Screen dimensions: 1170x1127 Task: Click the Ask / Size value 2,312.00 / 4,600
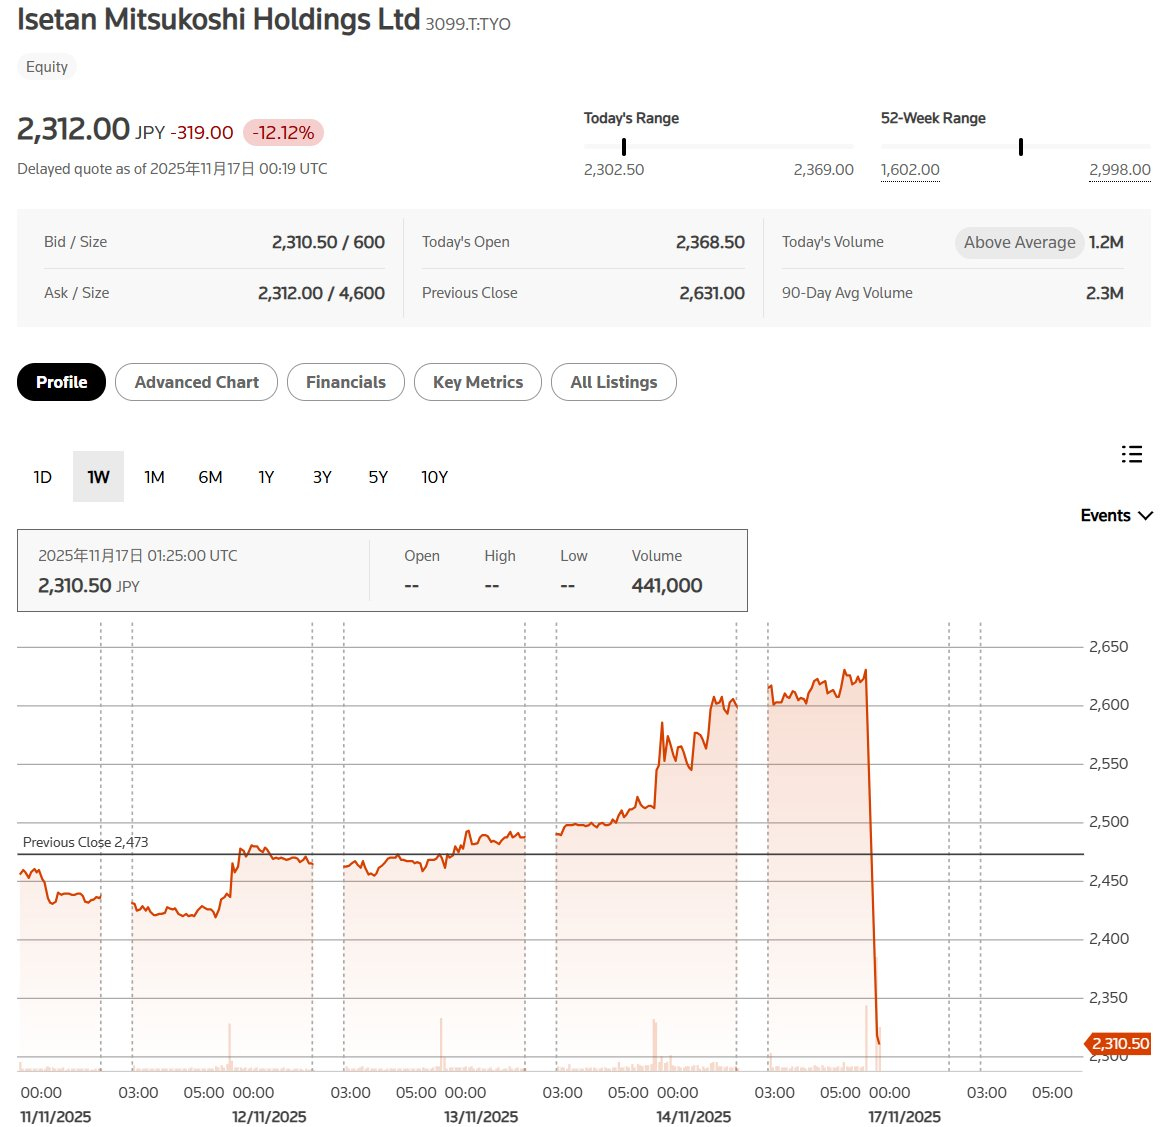pyautogui.click(x=322, y=293)
